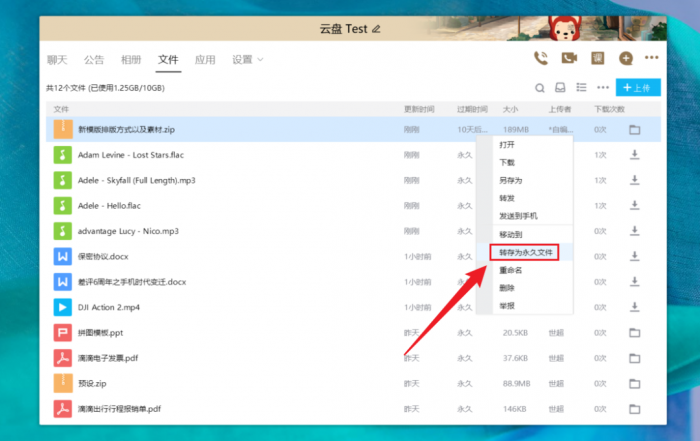
Task: Open the three-dot menu beside upload button
Action: [603, 88]
